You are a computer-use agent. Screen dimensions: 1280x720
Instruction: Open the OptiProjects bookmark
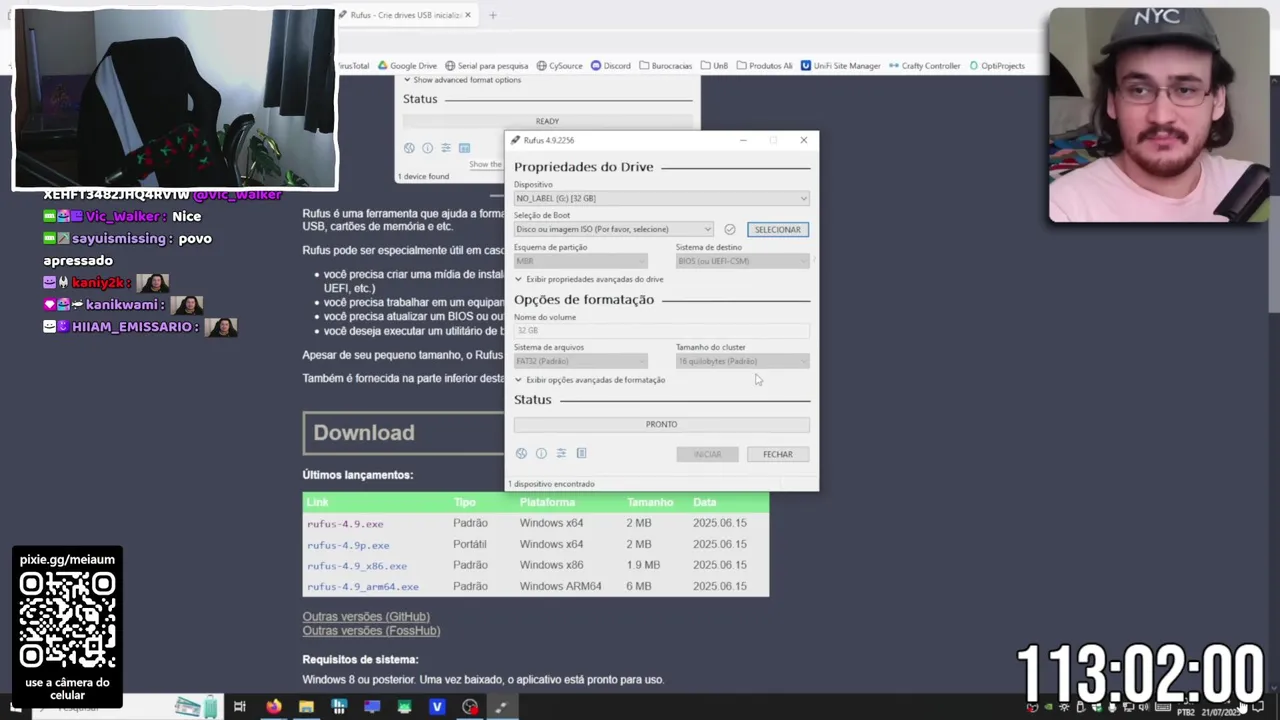click(x=996, y=66)
